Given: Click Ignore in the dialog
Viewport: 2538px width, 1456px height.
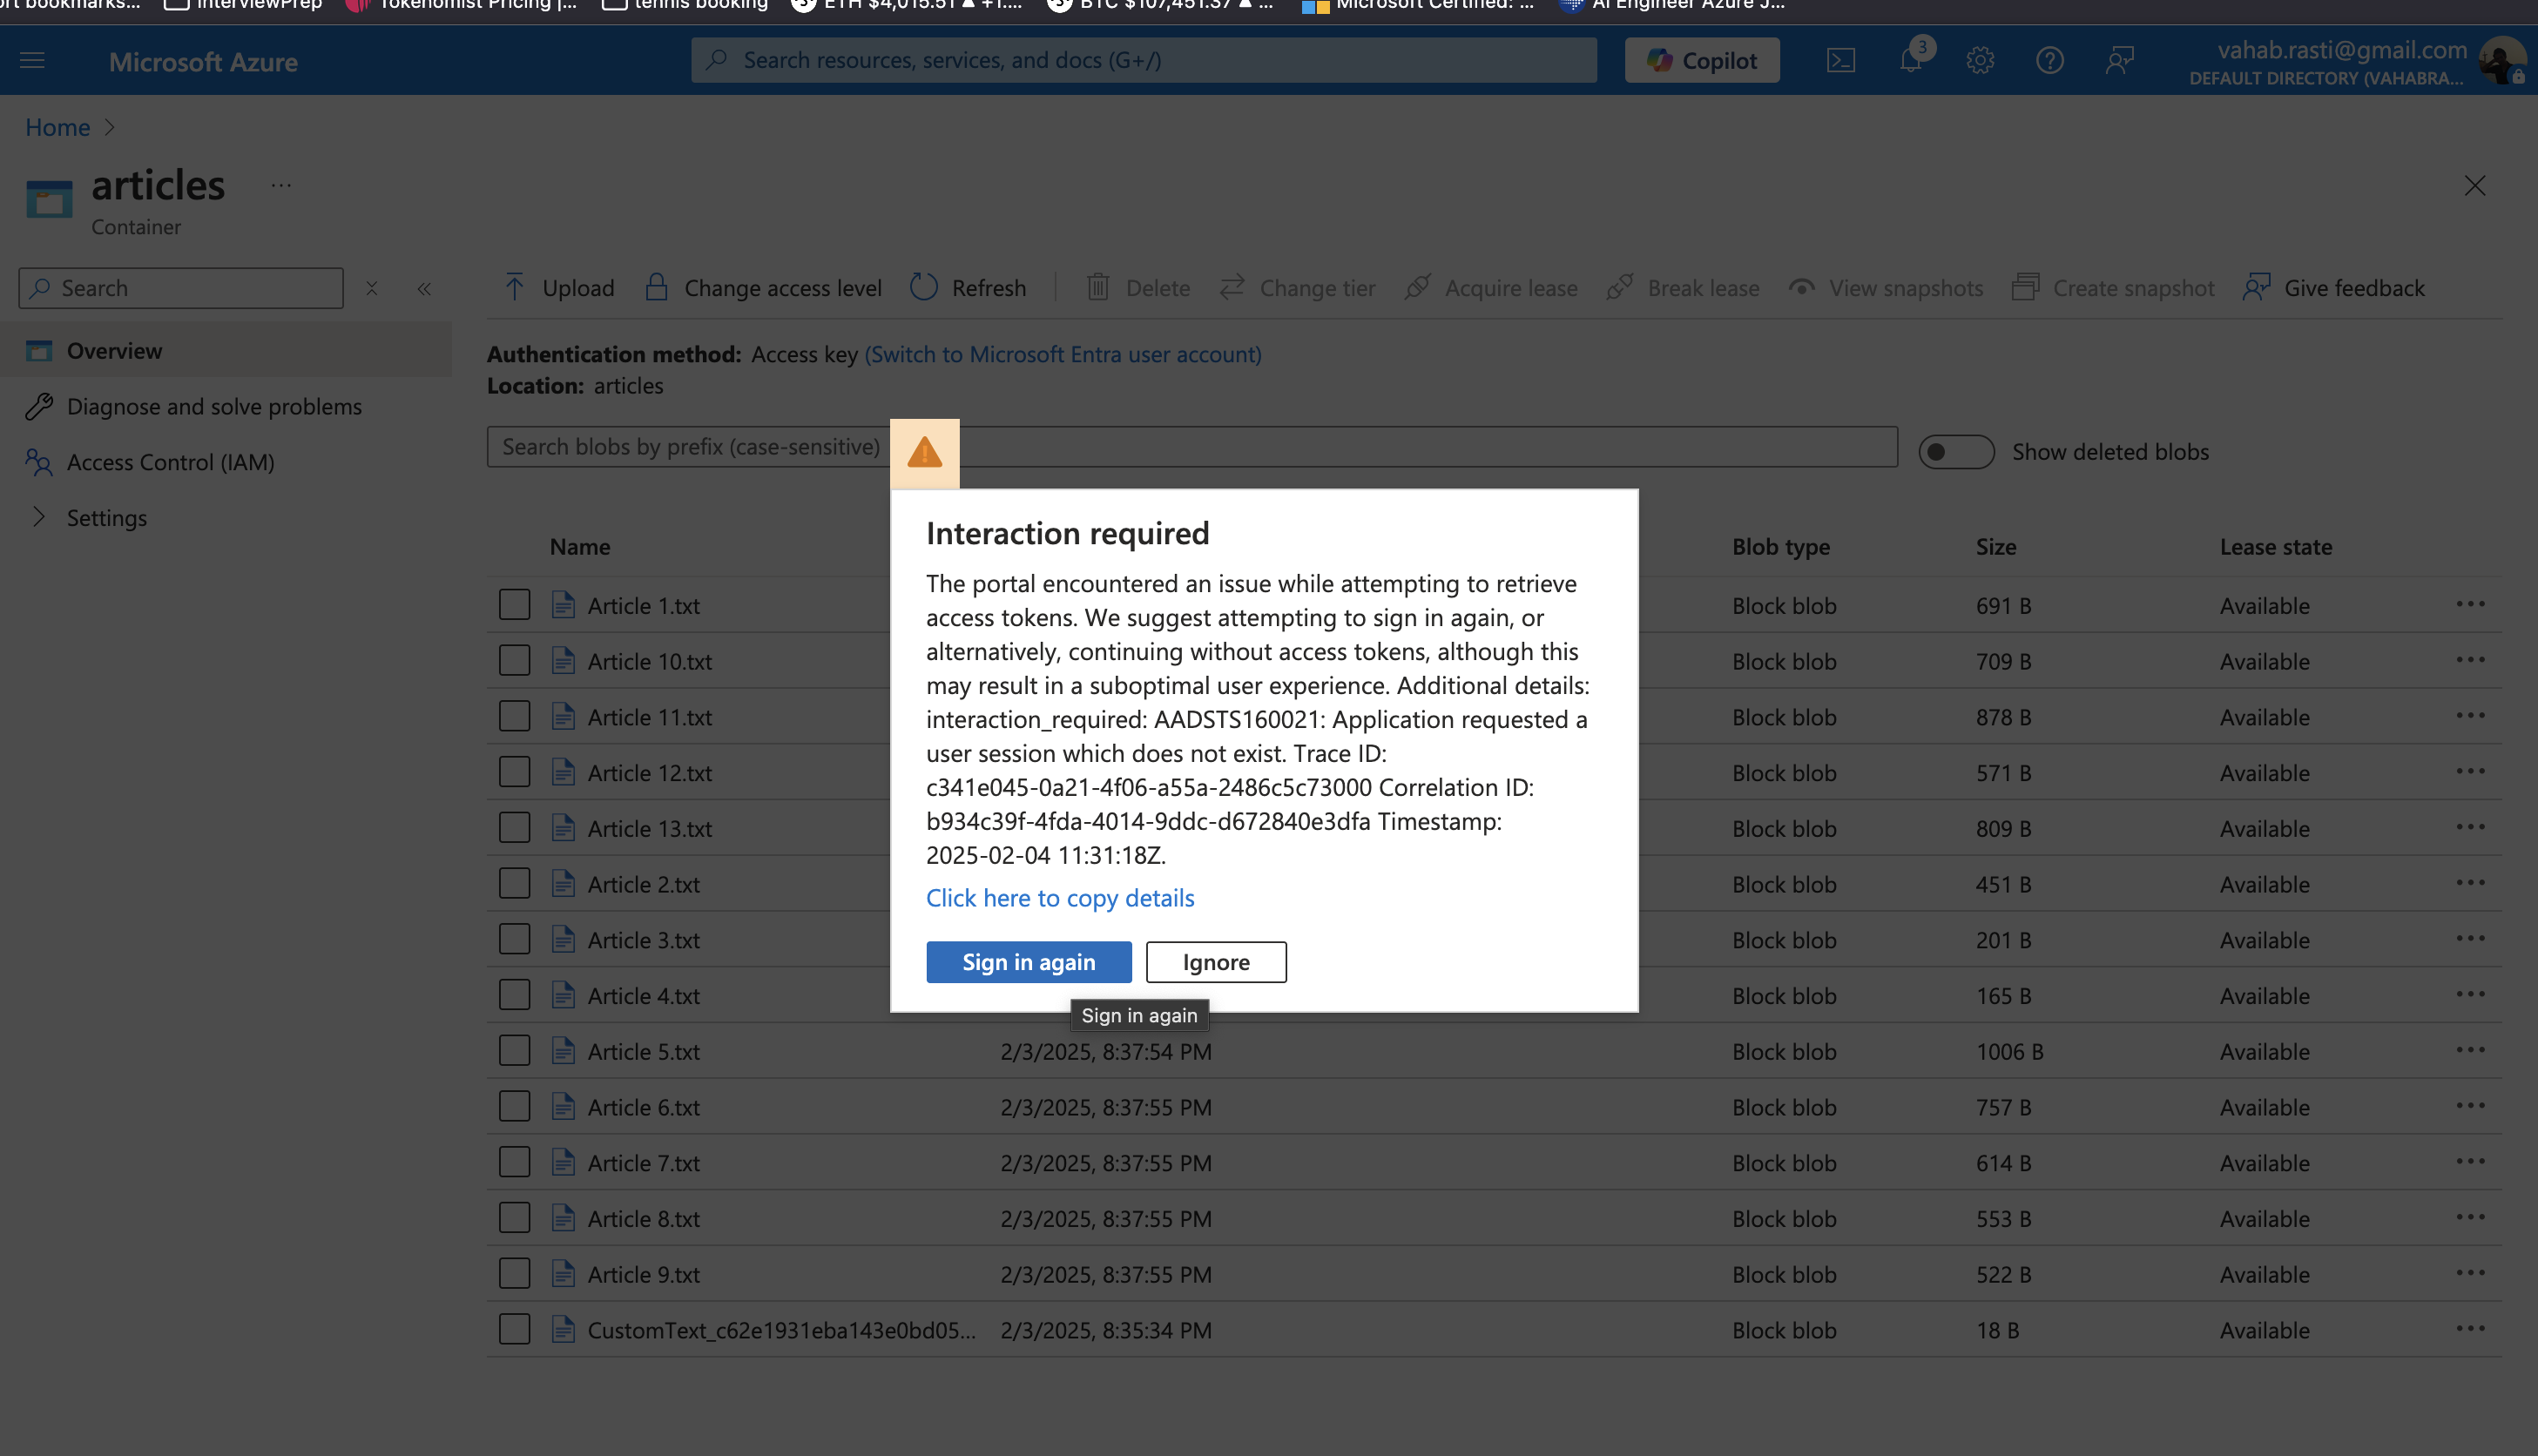Looking at the screenshot, I should point(1216,962).
